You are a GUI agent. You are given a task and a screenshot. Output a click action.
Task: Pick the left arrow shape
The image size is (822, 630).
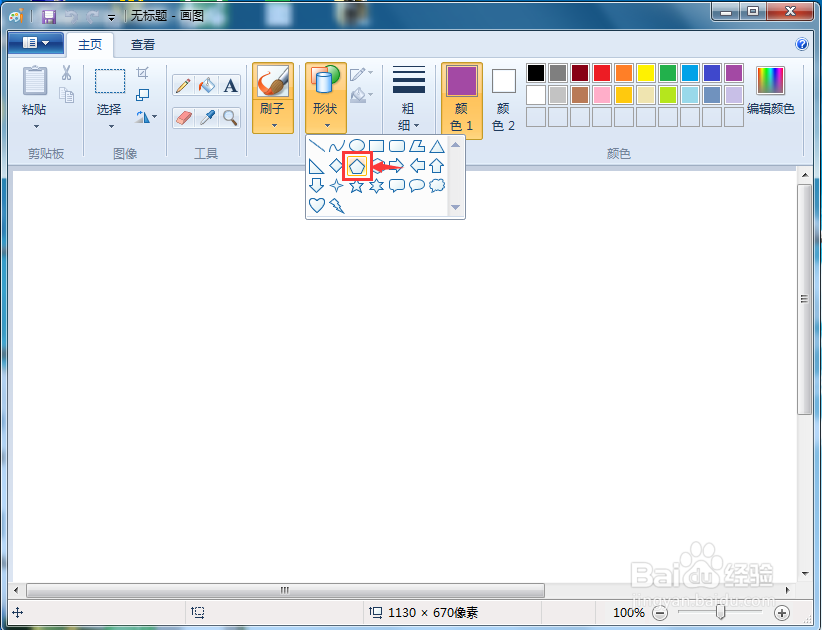[417, 166]
